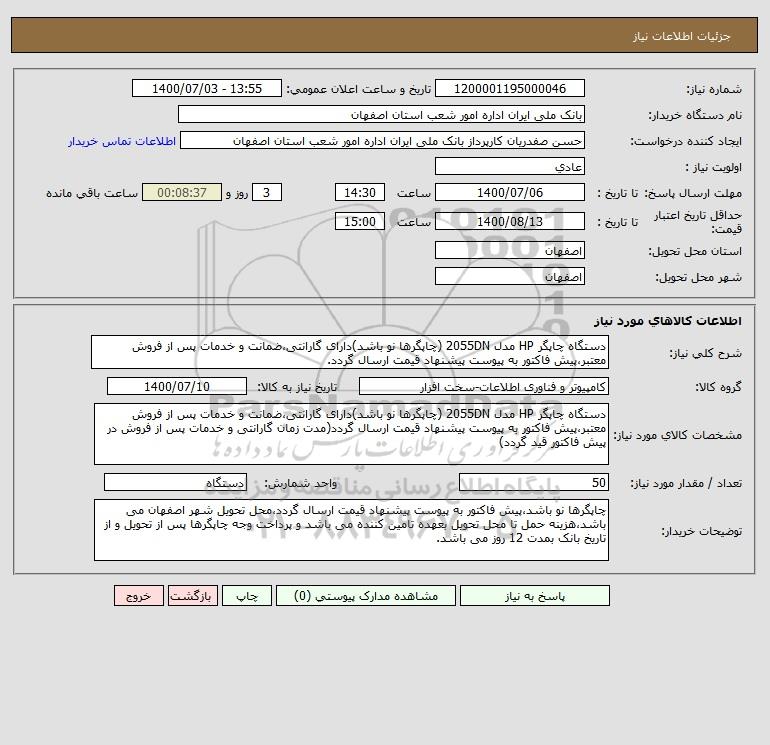Click the general need description text box
This screenshot has height=745, width=770.
350,352
